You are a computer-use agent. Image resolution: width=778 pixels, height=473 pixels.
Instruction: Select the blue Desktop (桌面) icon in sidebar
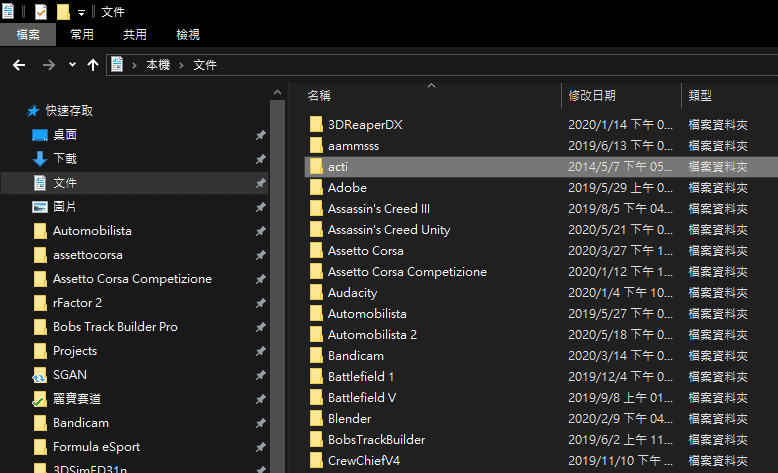(x=40, y=135)
